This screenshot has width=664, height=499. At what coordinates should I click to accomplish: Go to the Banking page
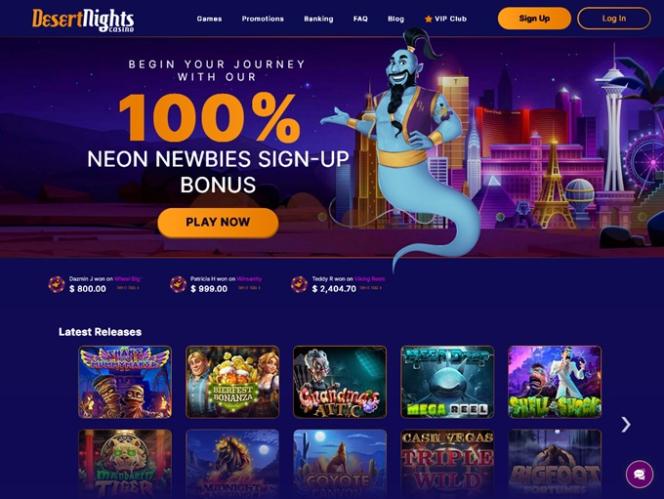click(318, 19)
